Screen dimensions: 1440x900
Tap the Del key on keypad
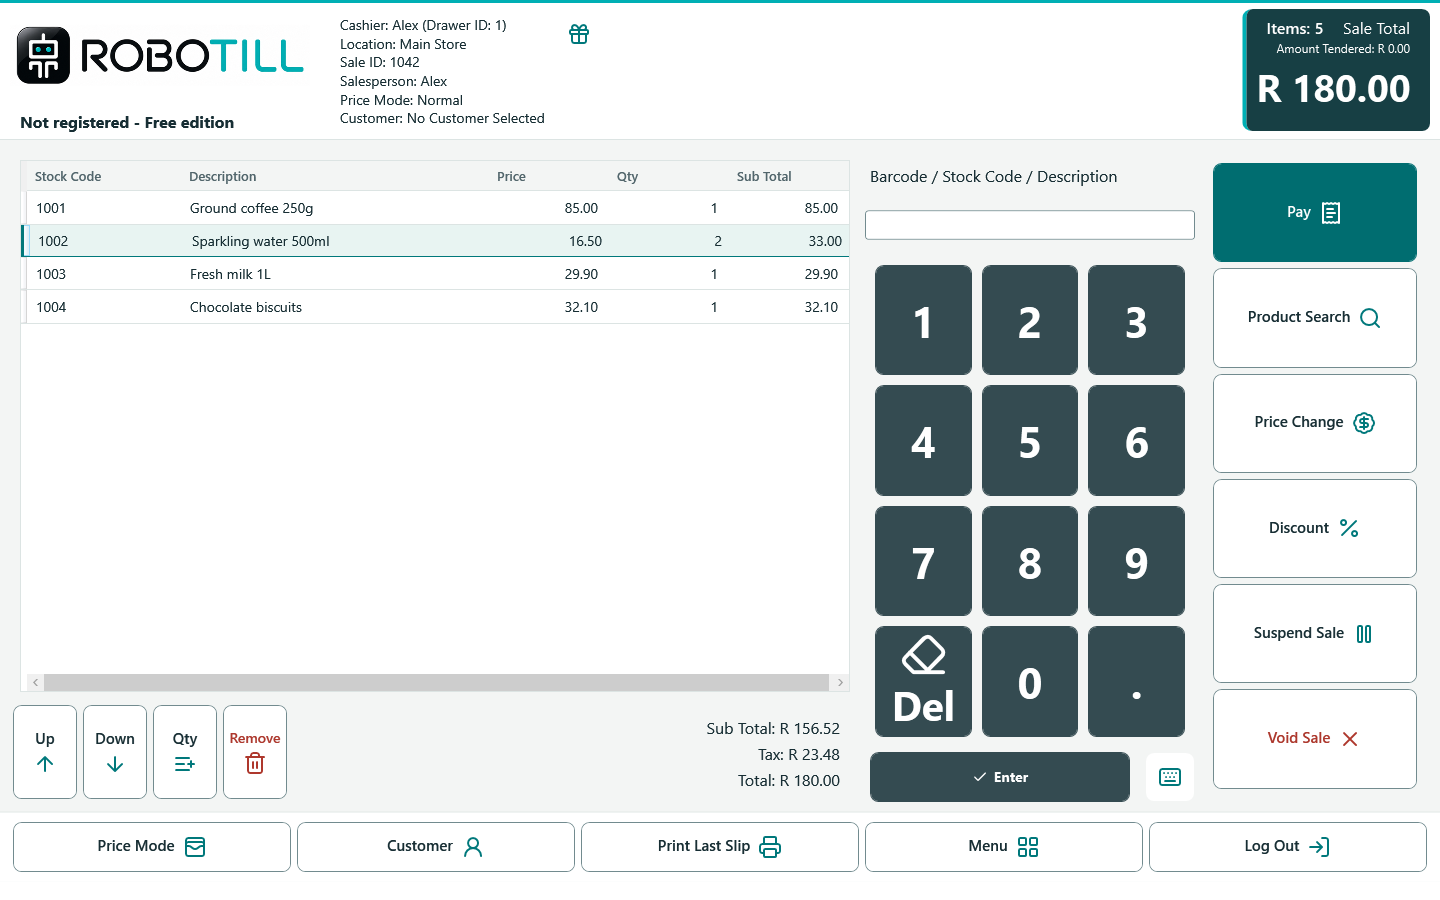tap(923, 681)
